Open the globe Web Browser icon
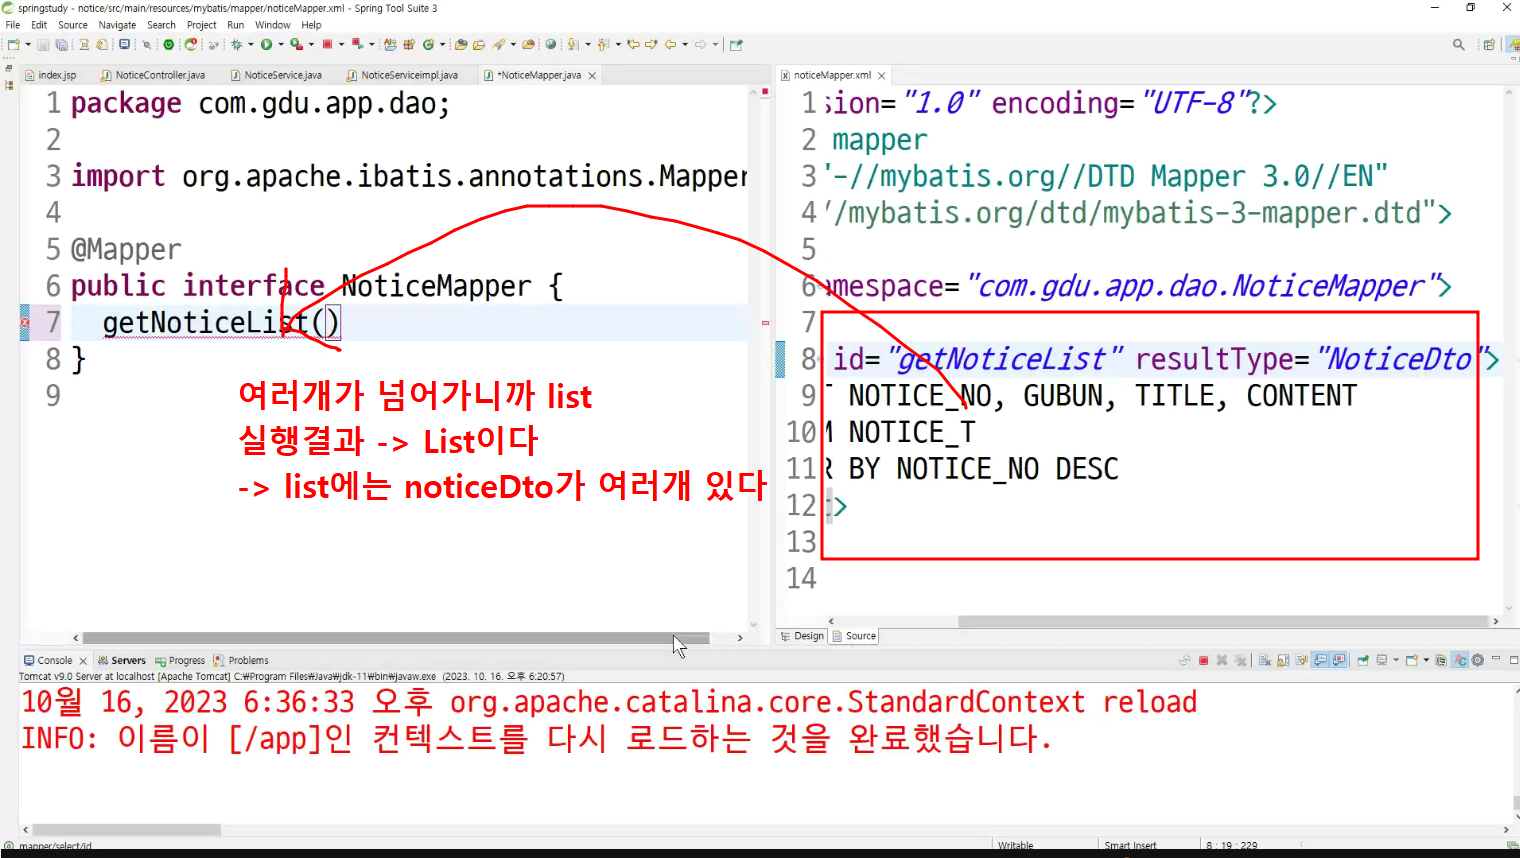Image resolution: width=1520 pixels, height=858 pixels. pyautogui.click(x=551, y=45)
